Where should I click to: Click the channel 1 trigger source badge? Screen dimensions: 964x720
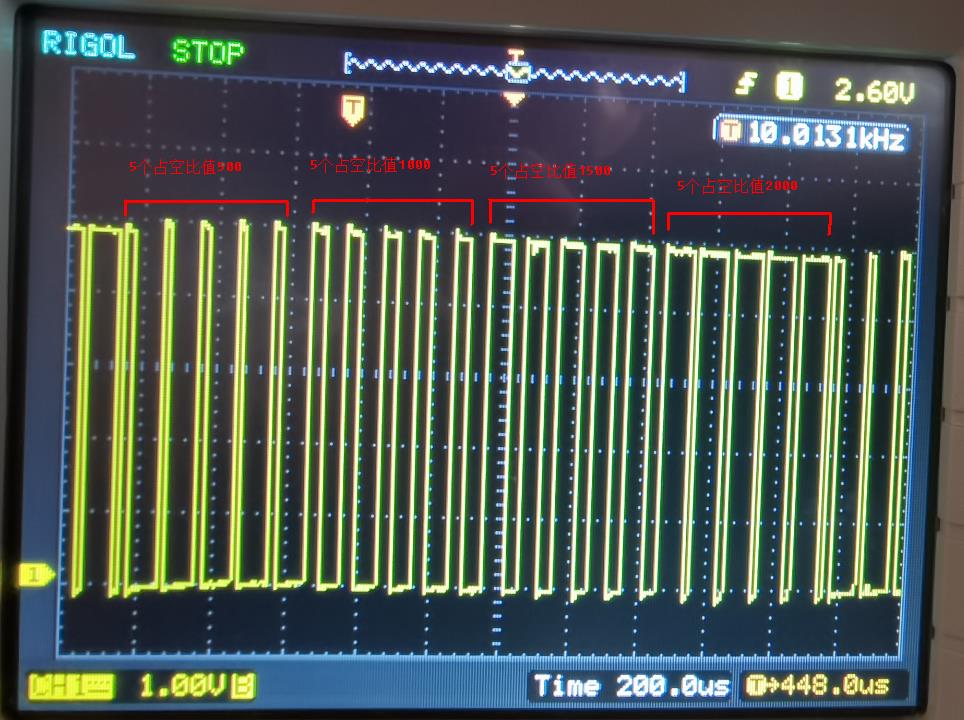pos(789,86)
